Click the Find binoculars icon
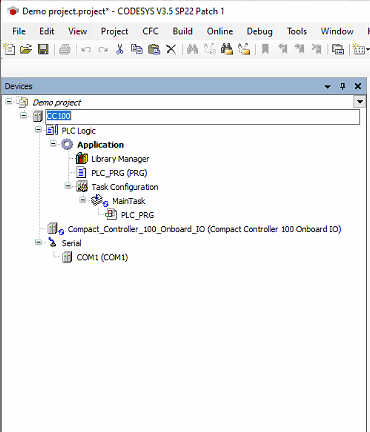Screen dimensions: 370x432 pyautogui.click(x=192, y=49)
